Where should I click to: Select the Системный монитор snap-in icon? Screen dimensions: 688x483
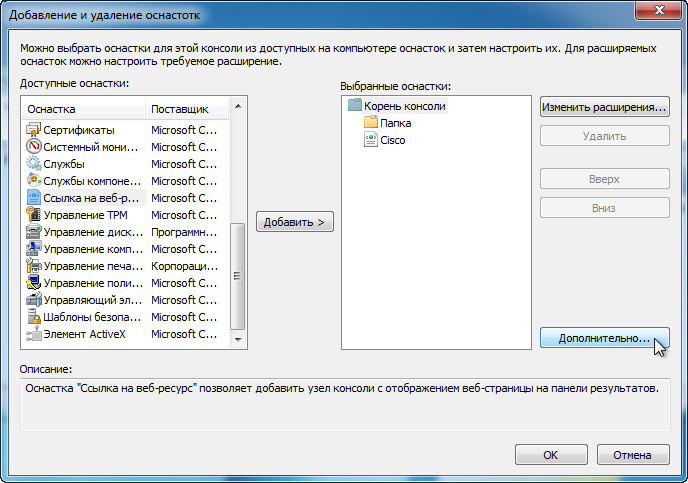click(x=33, y=147)
